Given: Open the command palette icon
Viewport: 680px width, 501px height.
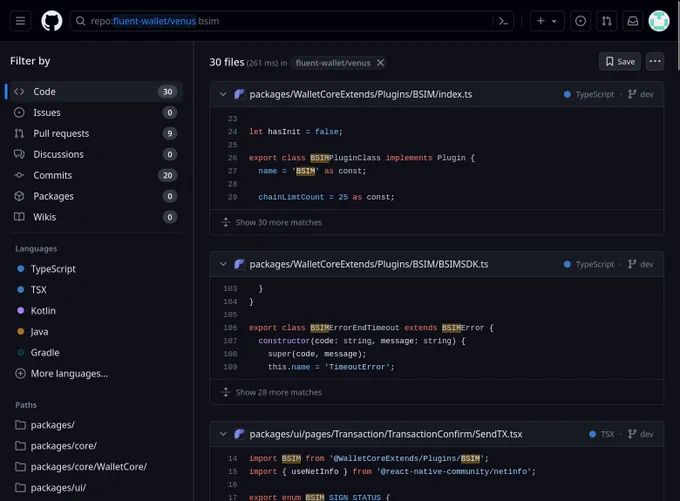Looking at the screenshot, I should pos(503,21).
